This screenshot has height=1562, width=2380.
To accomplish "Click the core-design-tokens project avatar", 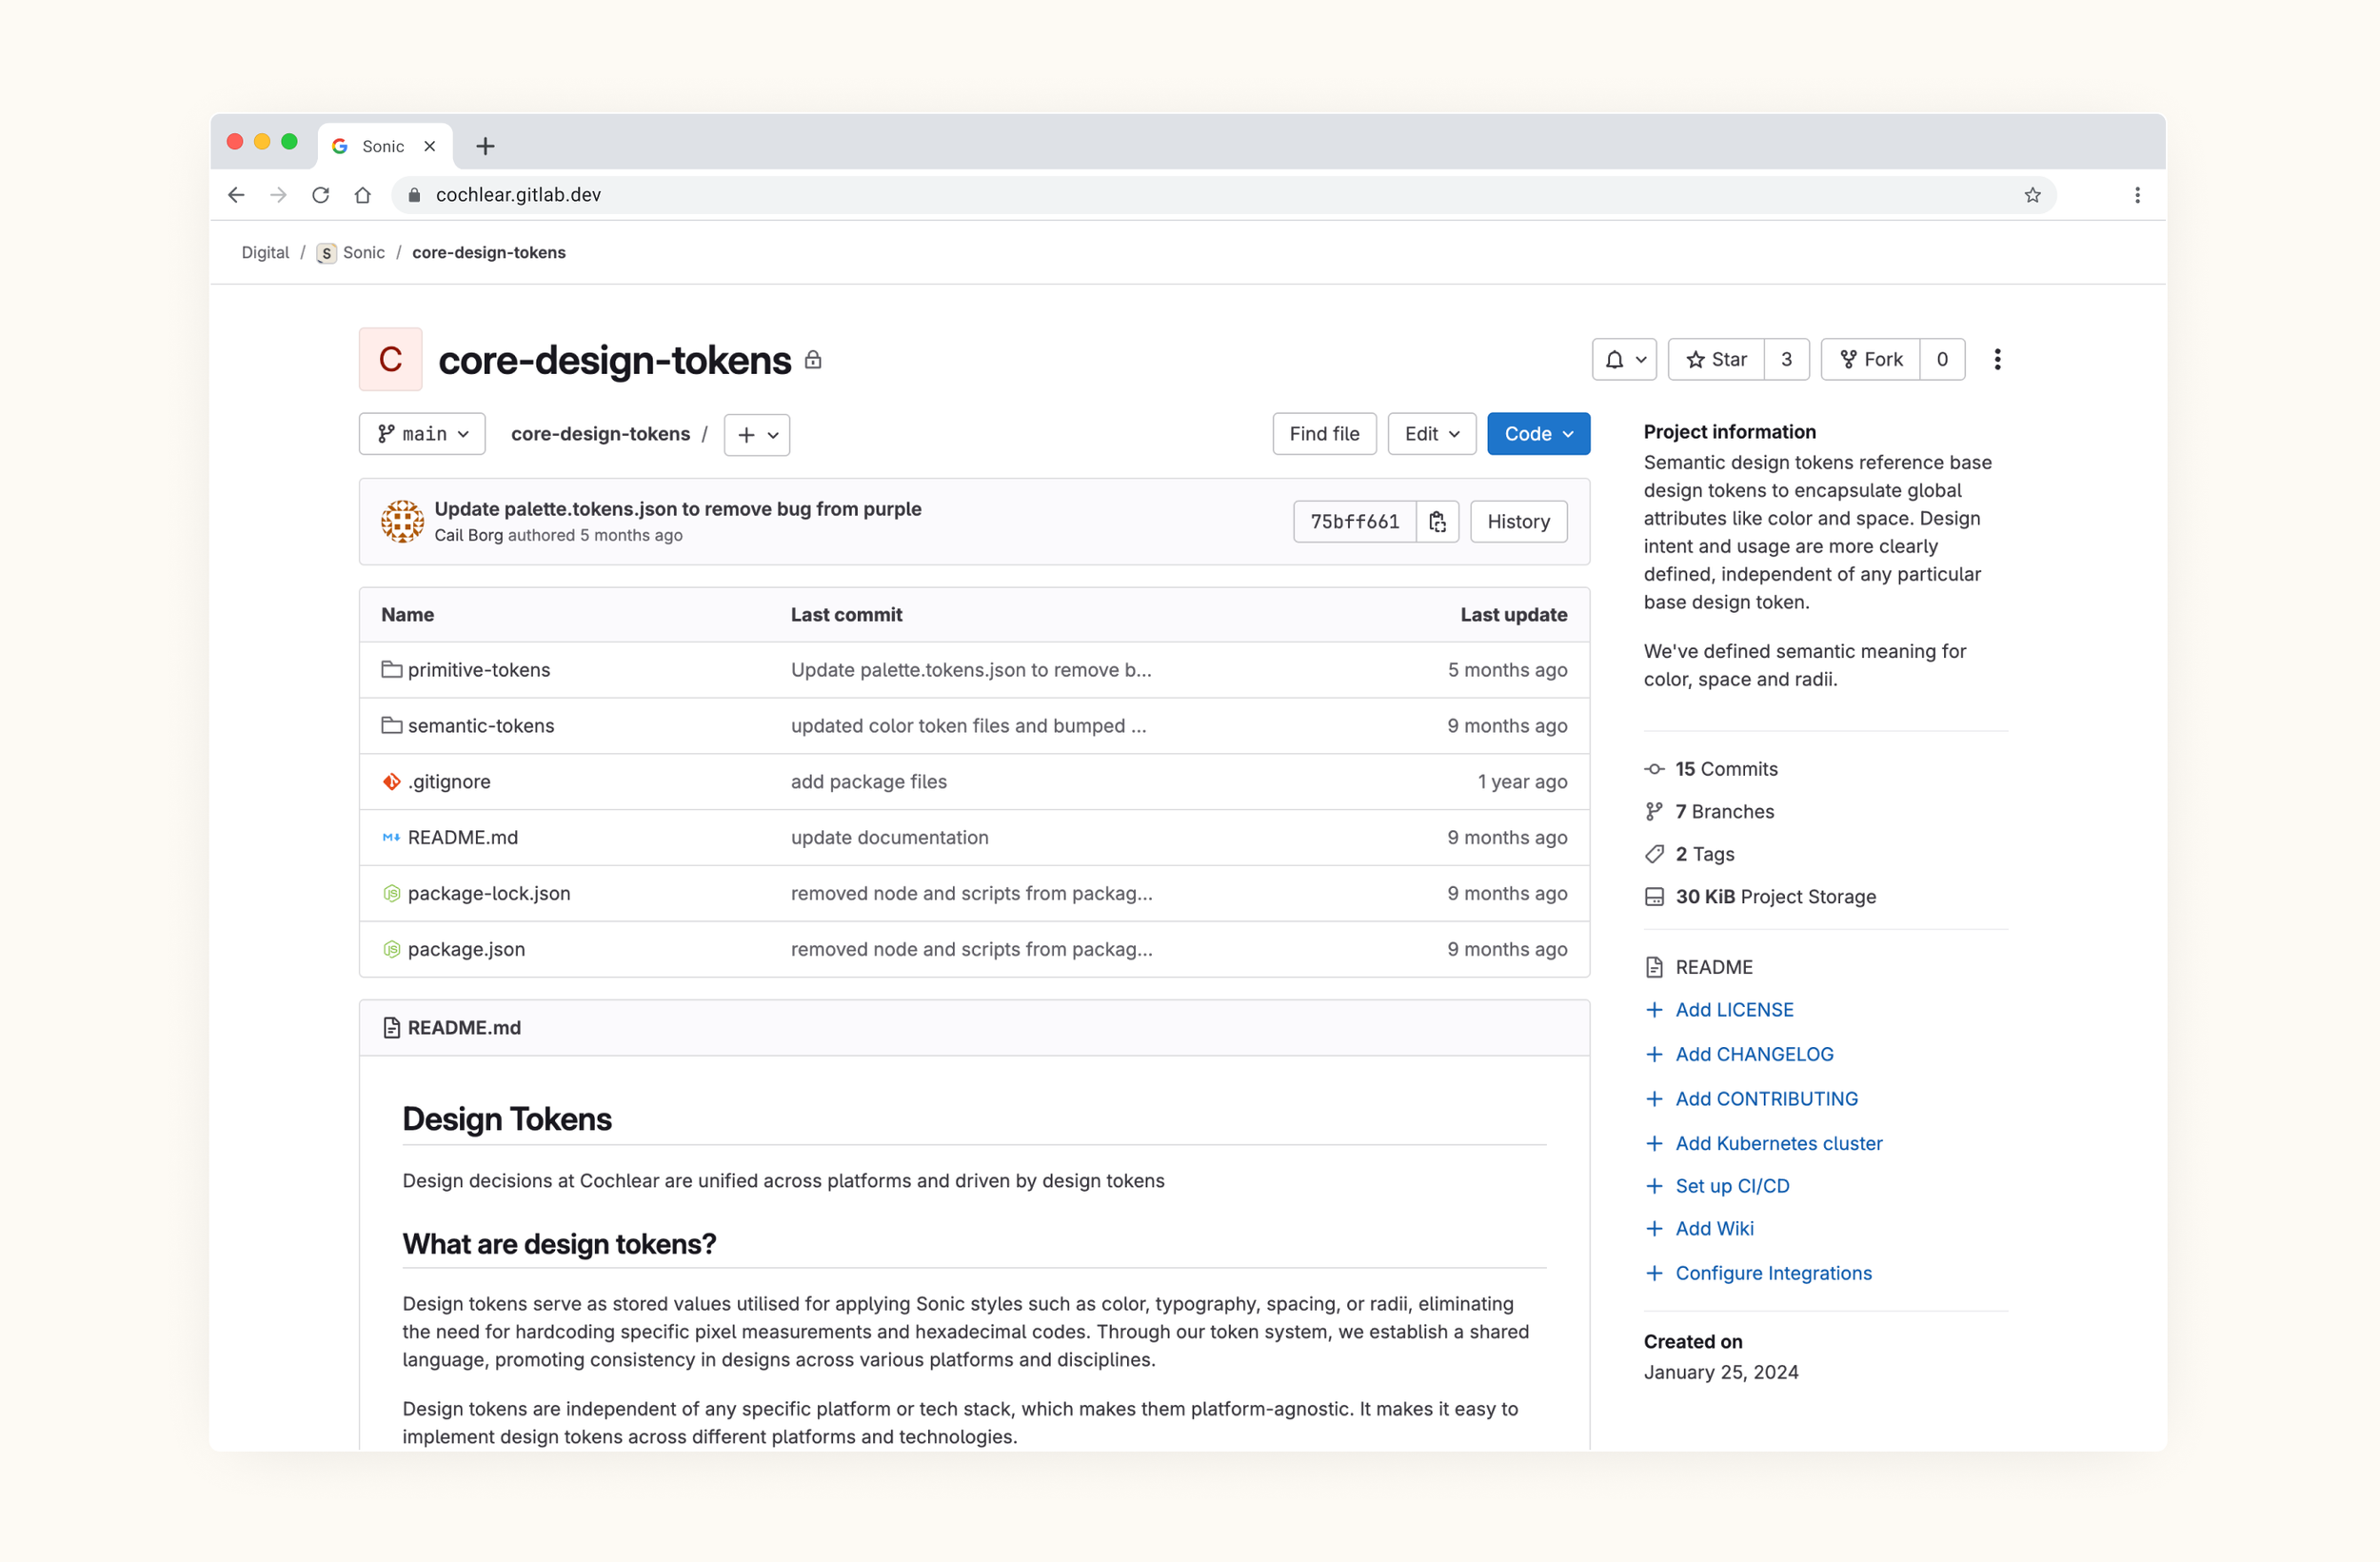I will point(390,359).
